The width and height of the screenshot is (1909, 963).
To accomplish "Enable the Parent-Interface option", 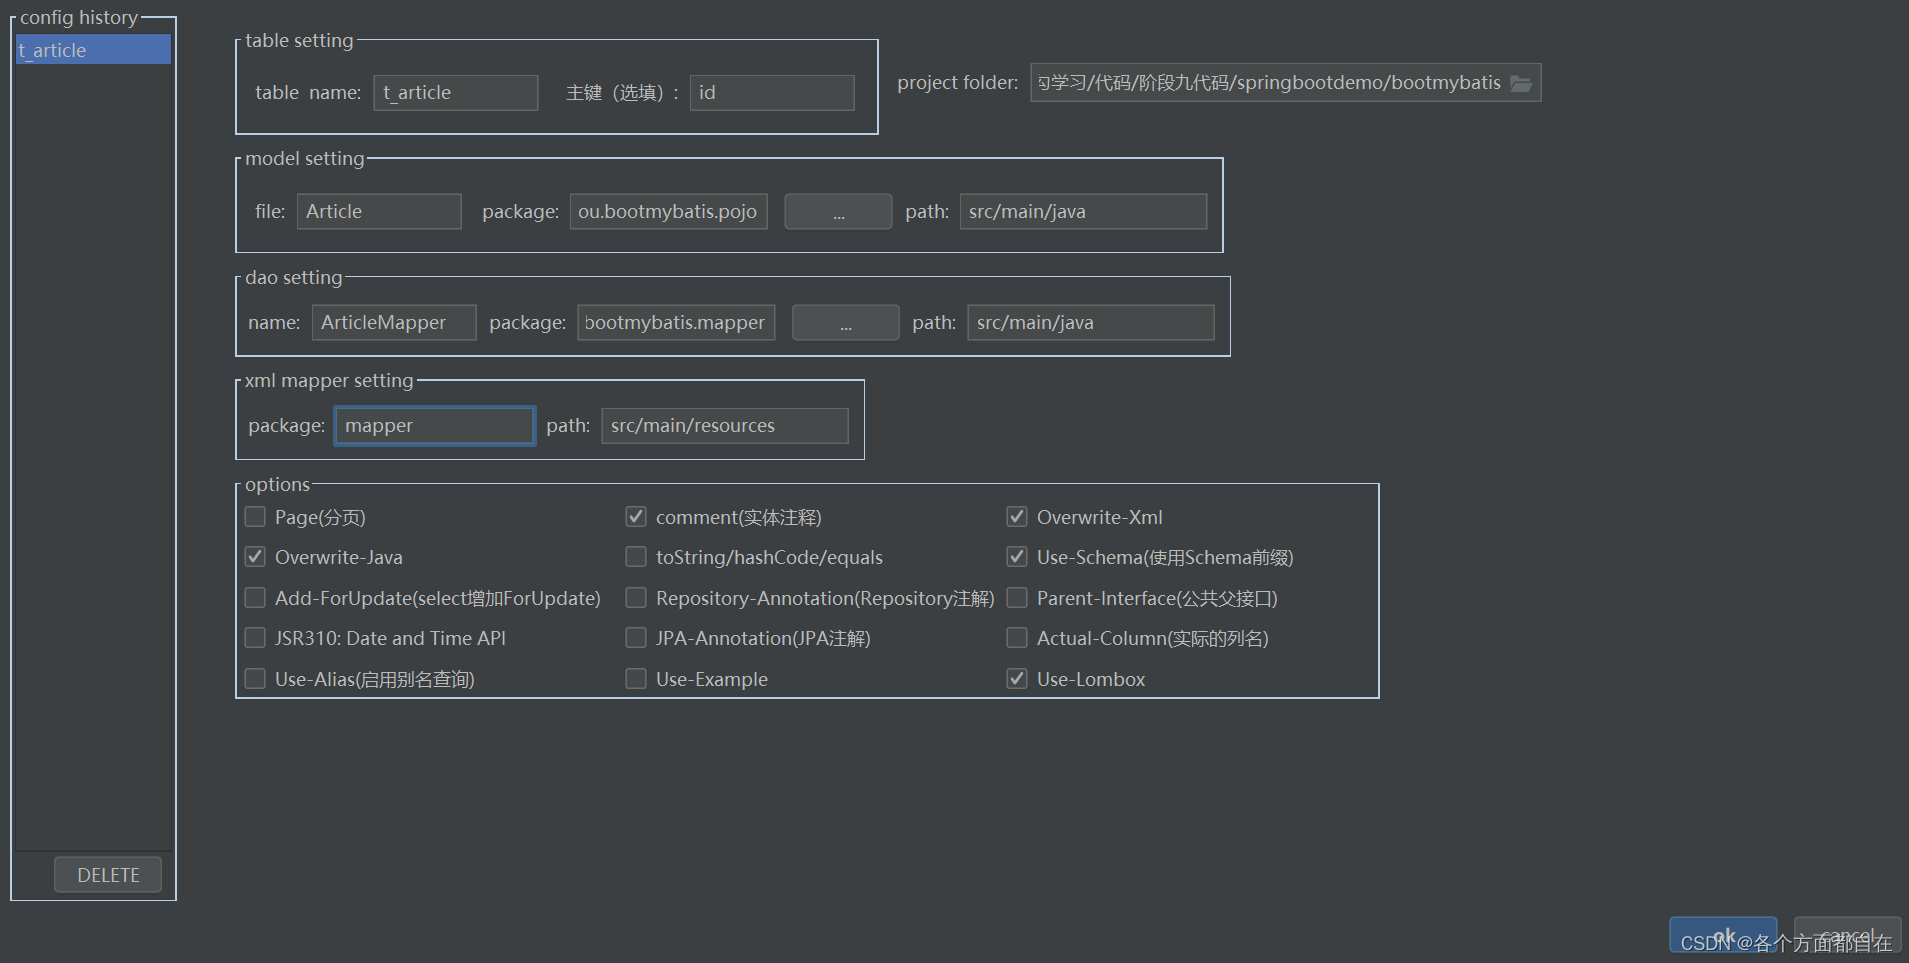I will 1016,597.
